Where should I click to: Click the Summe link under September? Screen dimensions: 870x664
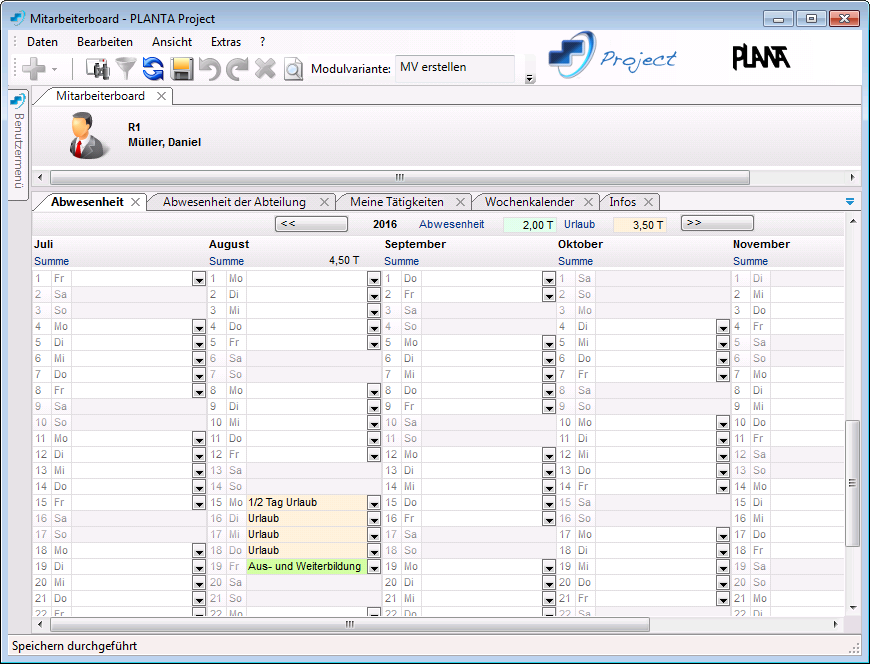click(x=401, y=261)
